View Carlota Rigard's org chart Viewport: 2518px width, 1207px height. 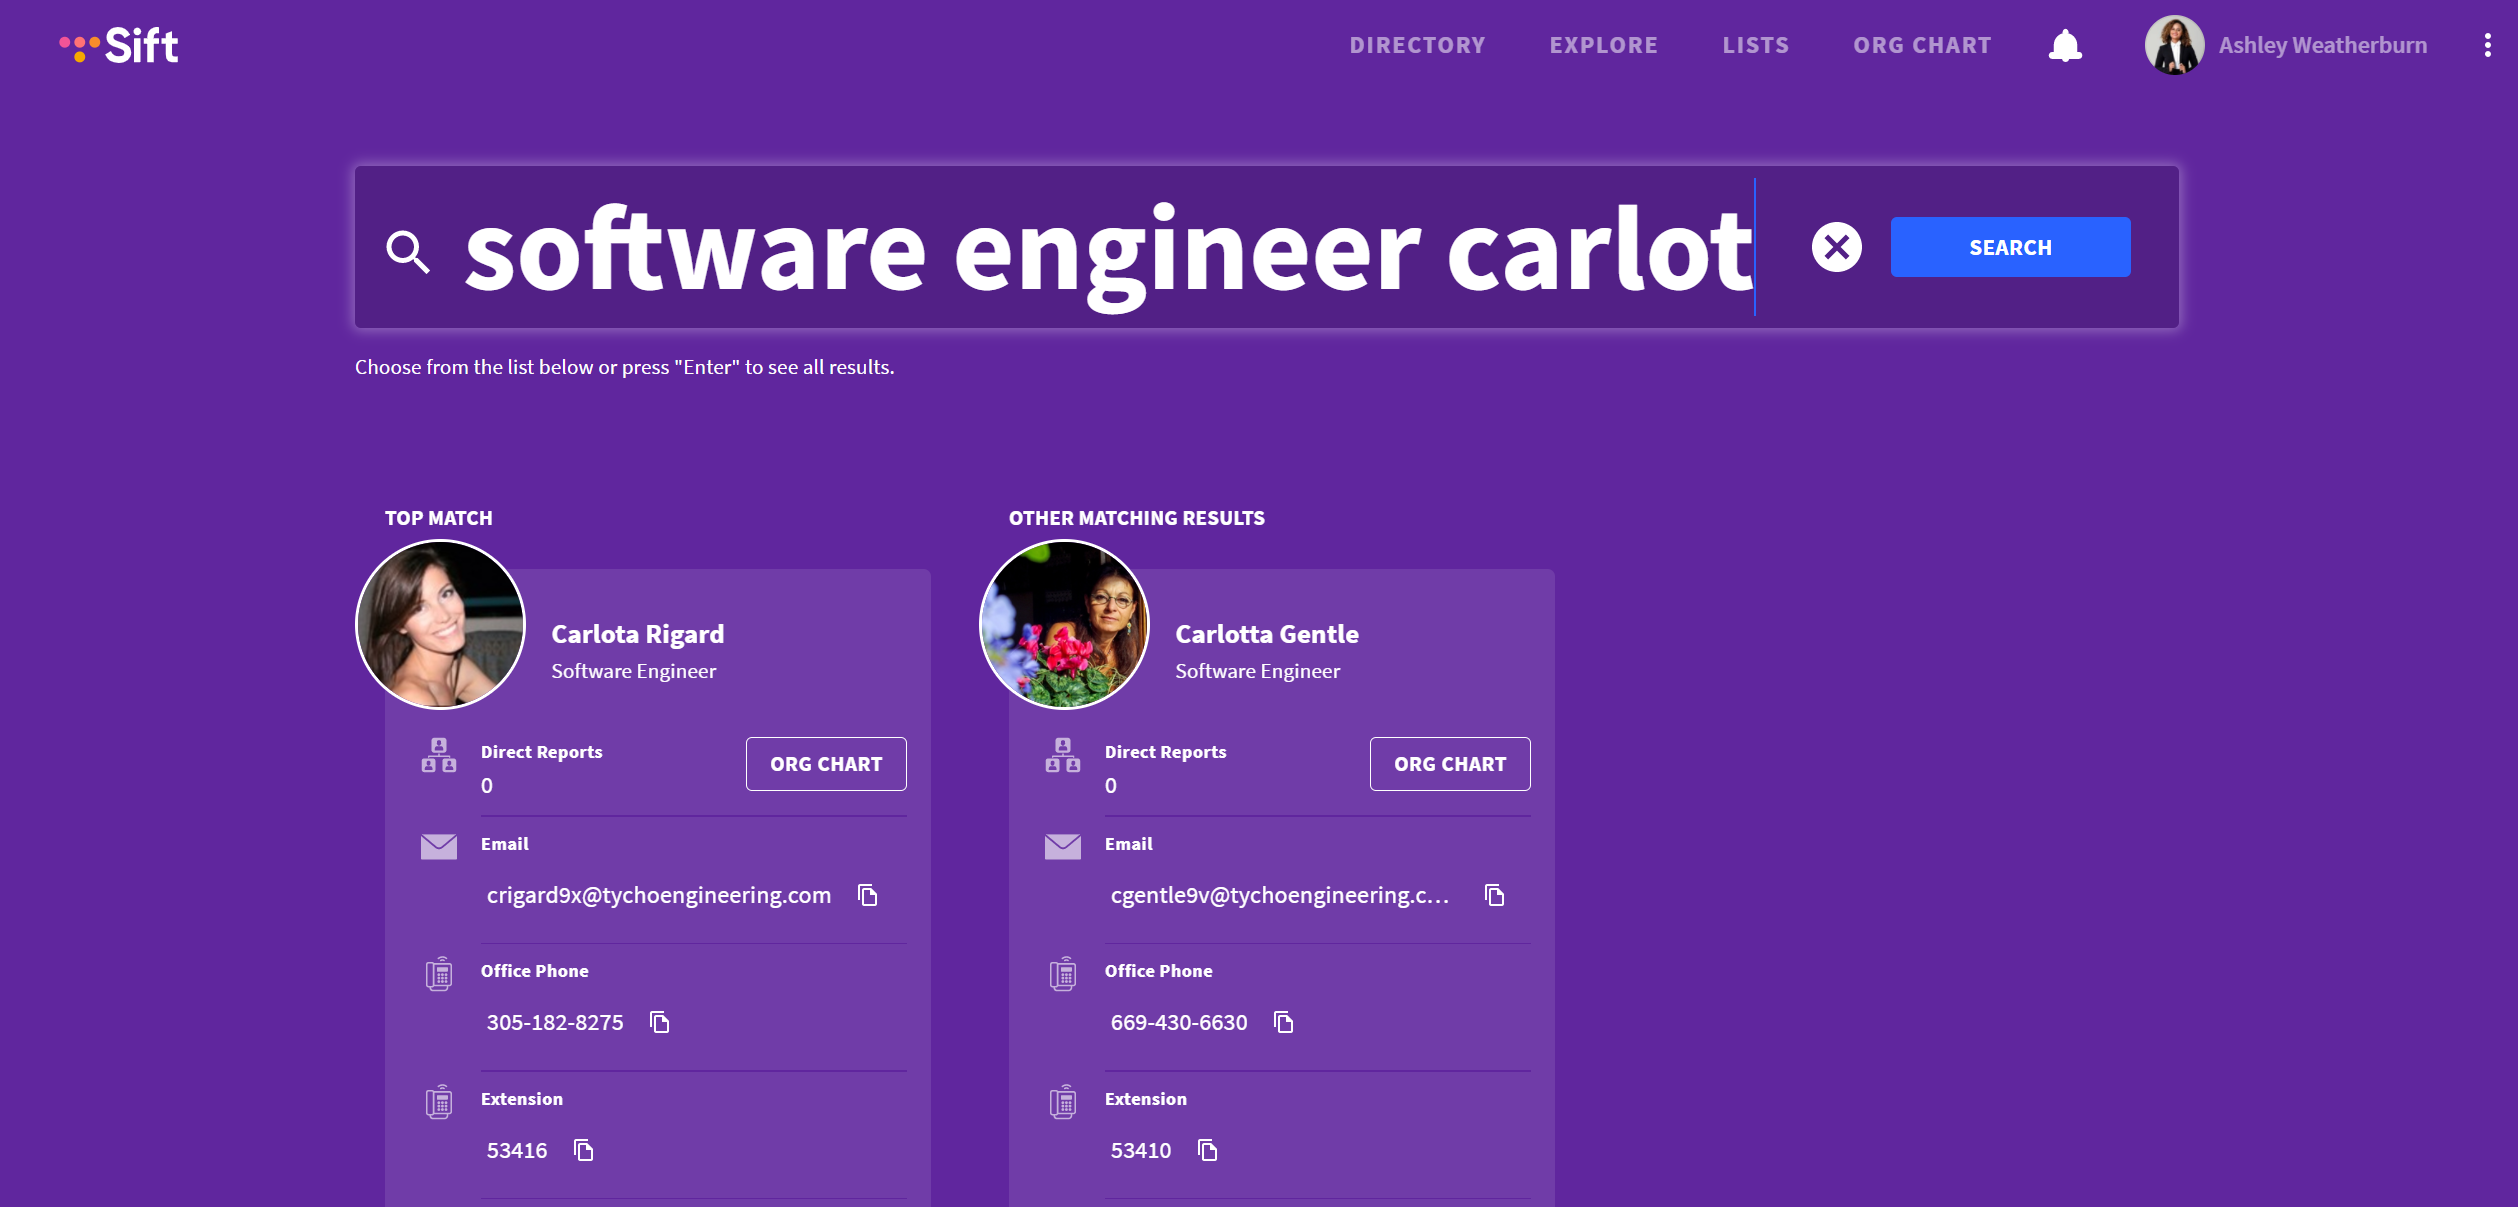(x=826, y=763)
